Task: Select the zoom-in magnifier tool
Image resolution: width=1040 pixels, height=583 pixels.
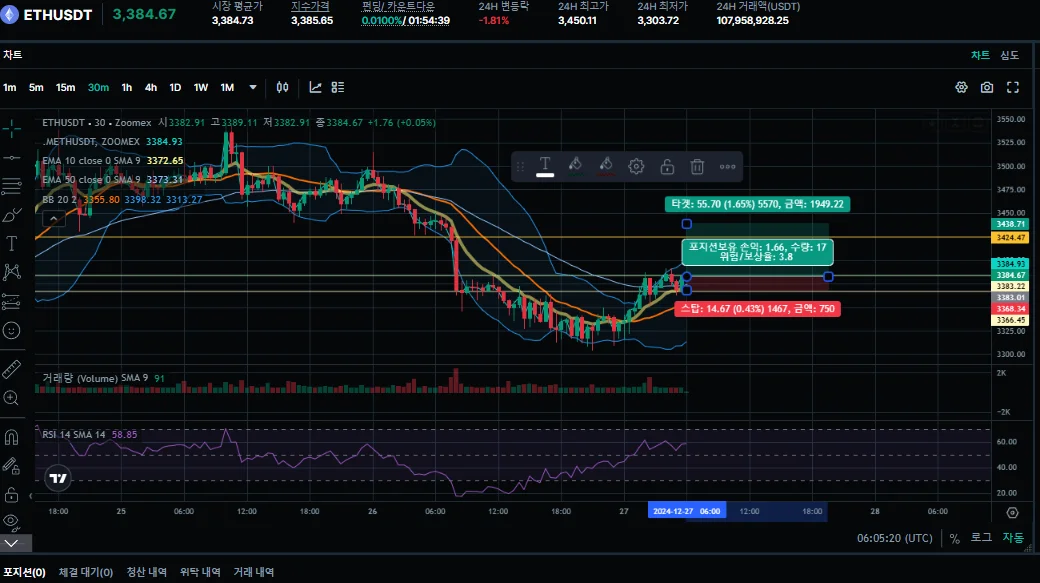Action: (x=11, y=398)
